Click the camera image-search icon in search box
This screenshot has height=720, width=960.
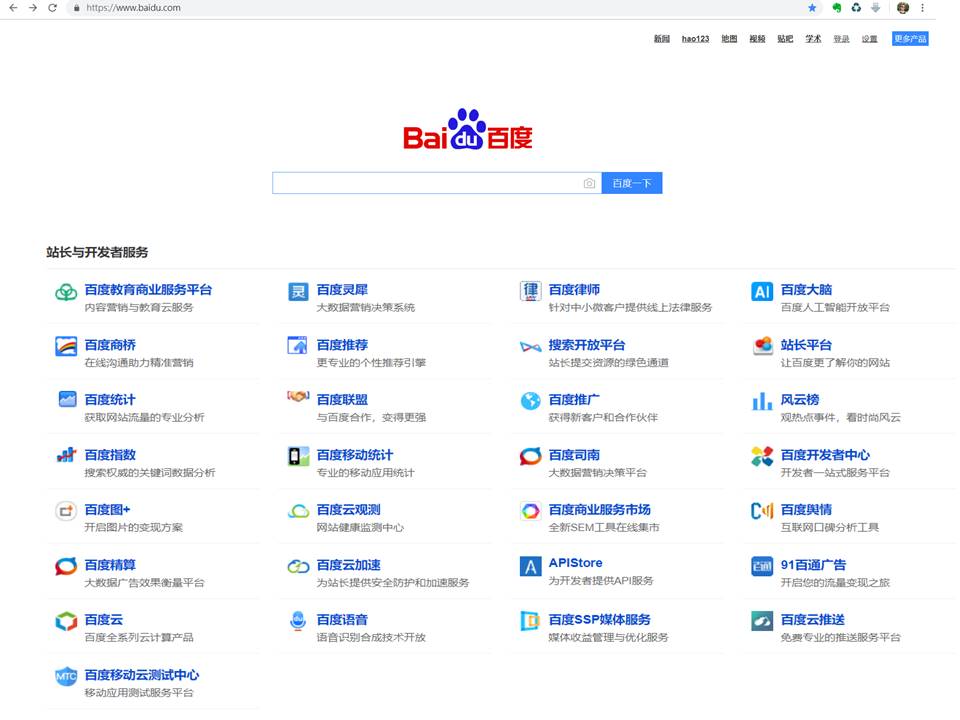click(x=589, y=183)
